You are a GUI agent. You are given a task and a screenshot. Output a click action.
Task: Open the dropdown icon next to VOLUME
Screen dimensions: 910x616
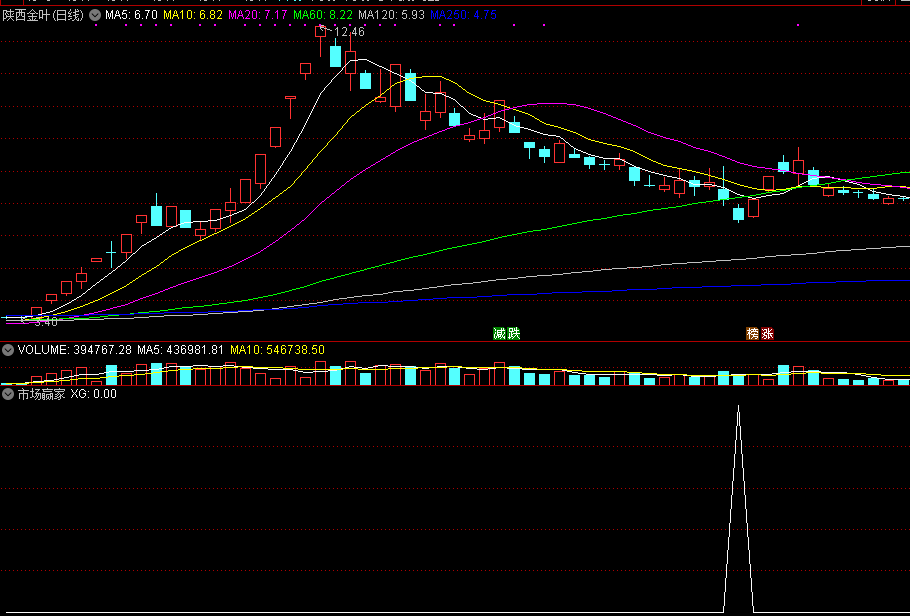click(x=8, y=350)
